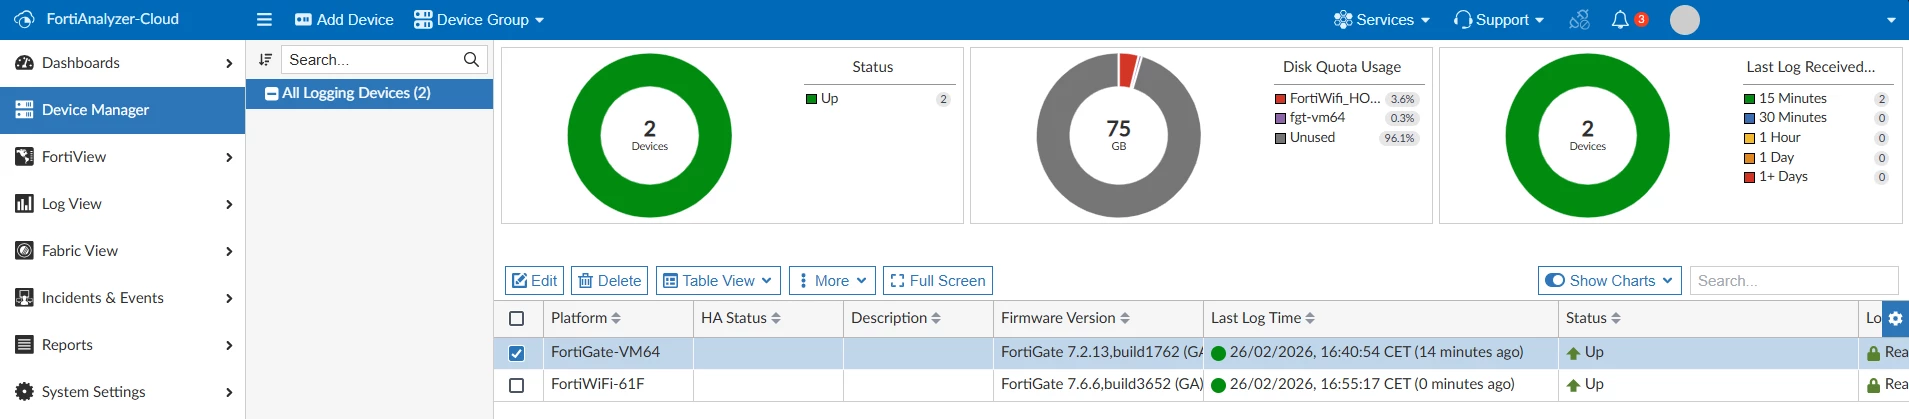Open the Support menu
Viewport: 1909px width, 419px height.
1498,20
